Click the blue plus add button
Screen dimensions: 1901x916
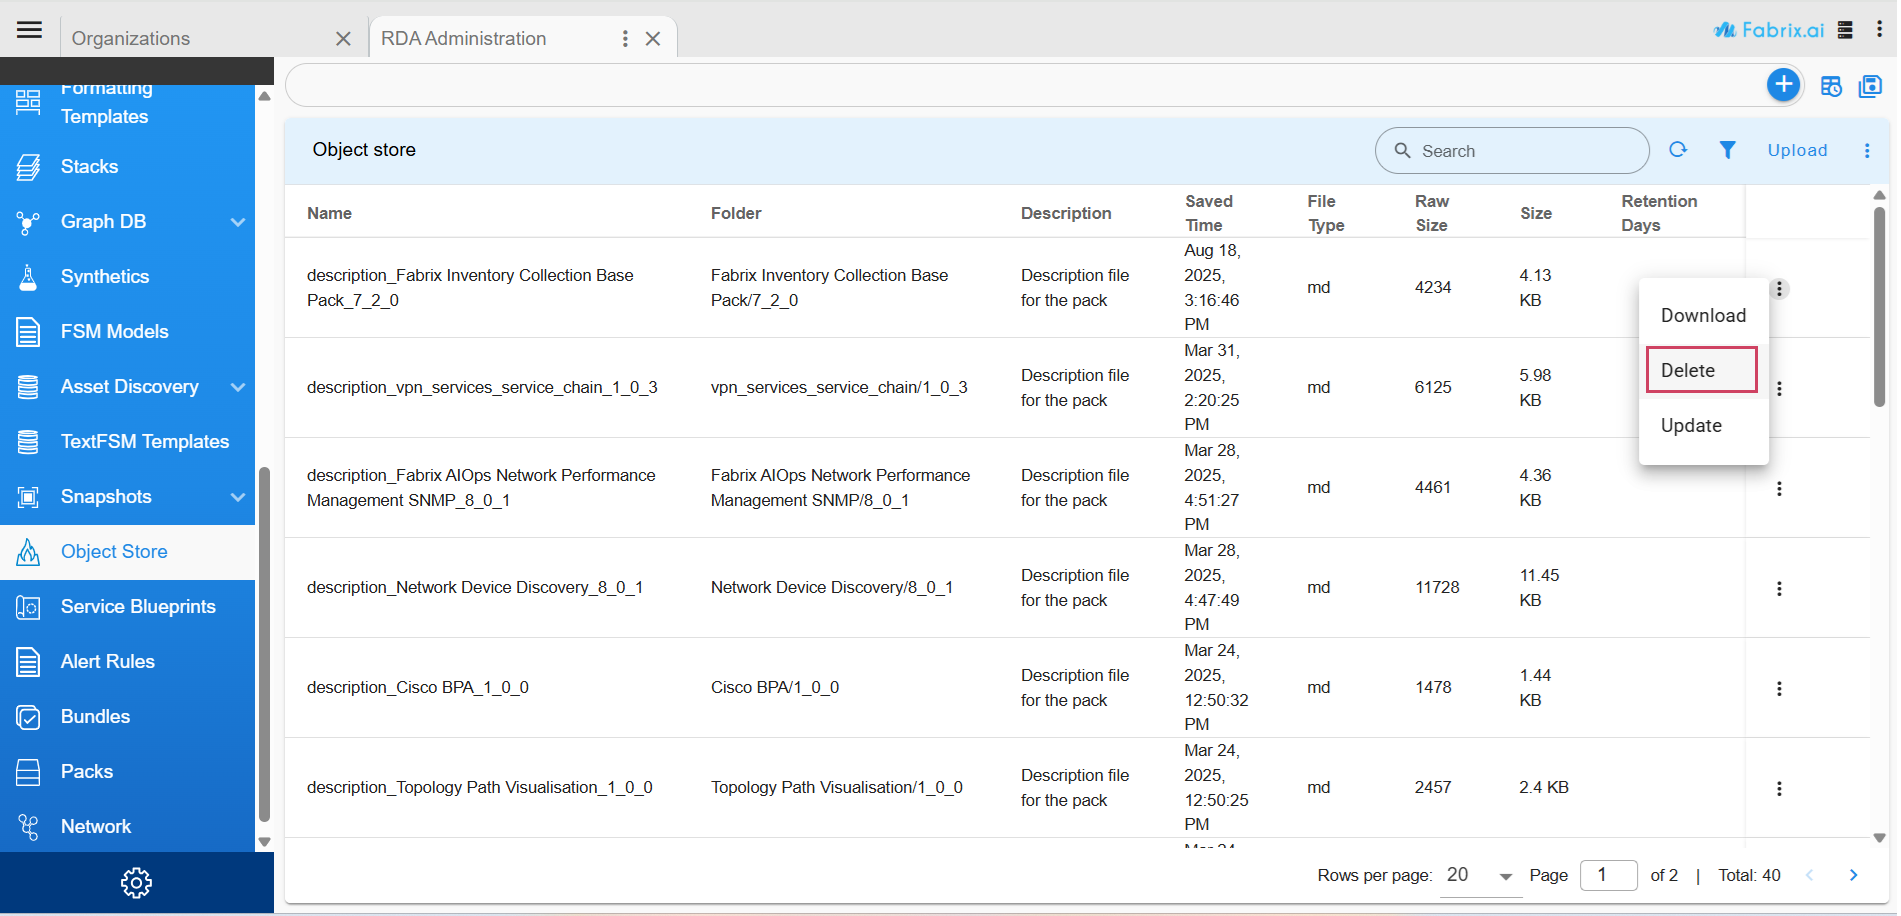tap(1783, 85)
